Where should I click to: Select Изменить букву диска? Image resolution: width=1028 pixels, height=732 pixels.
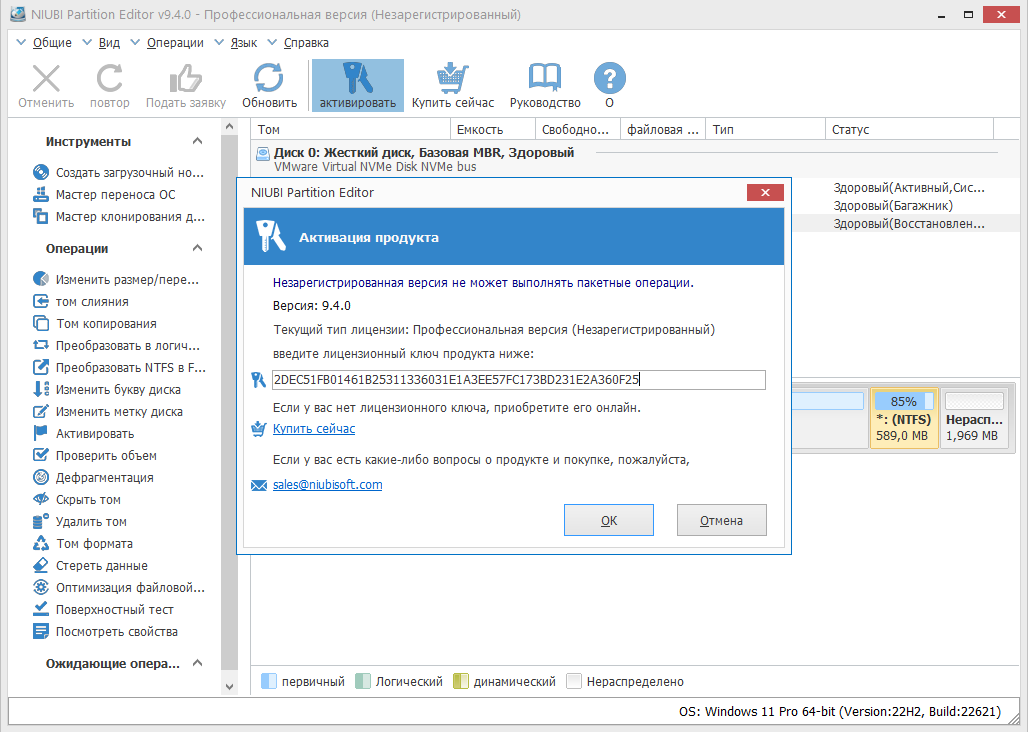tap(107, 389)
